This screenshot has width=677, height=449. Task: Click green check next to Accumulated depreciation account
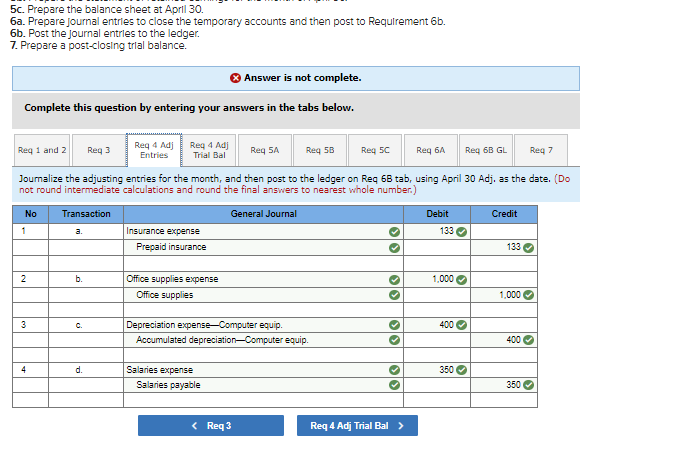(394, 340)
